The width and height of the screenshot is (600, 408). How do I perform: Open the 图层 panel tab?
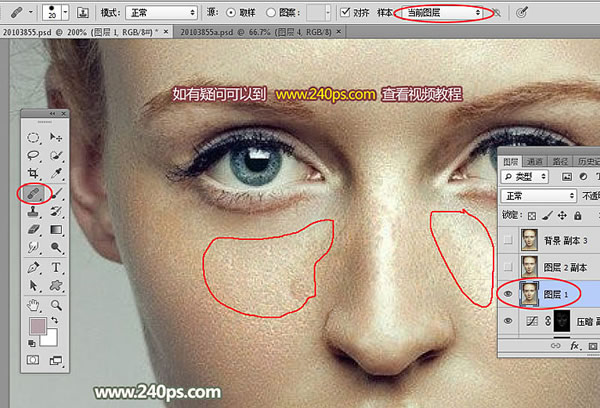point(510,162)
